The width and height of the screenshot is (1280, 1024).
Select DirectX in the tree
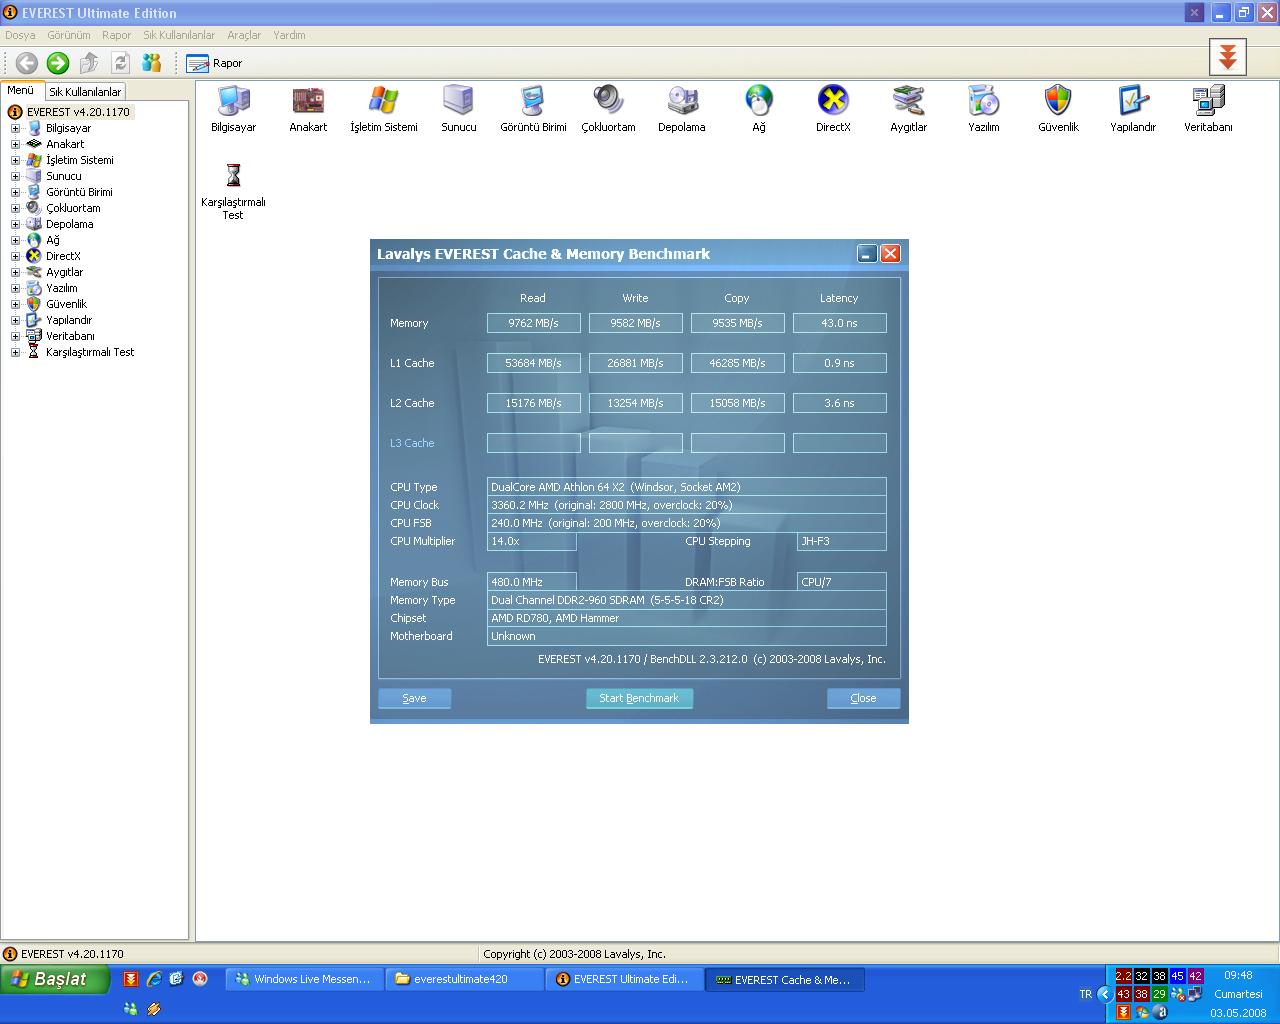pyautogui.click(x=63, y=256)
